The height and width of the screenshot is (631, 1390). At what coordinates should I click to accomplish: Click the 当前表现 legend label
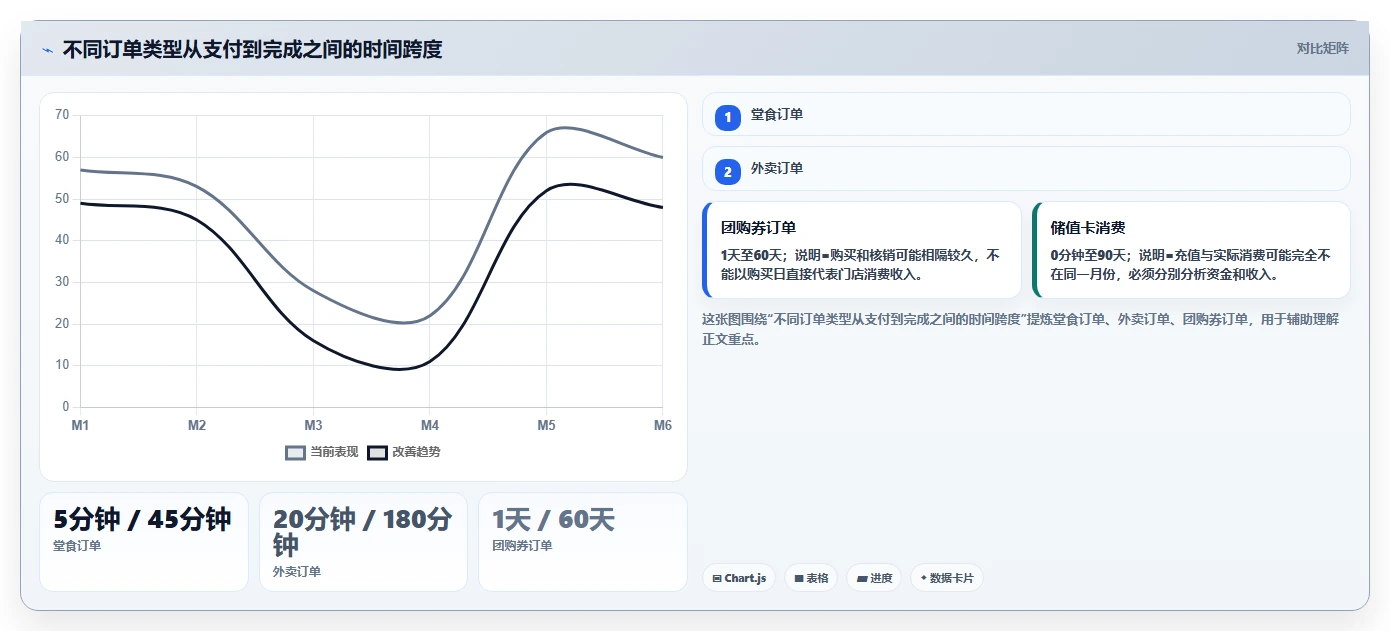[x=334, y=452]
